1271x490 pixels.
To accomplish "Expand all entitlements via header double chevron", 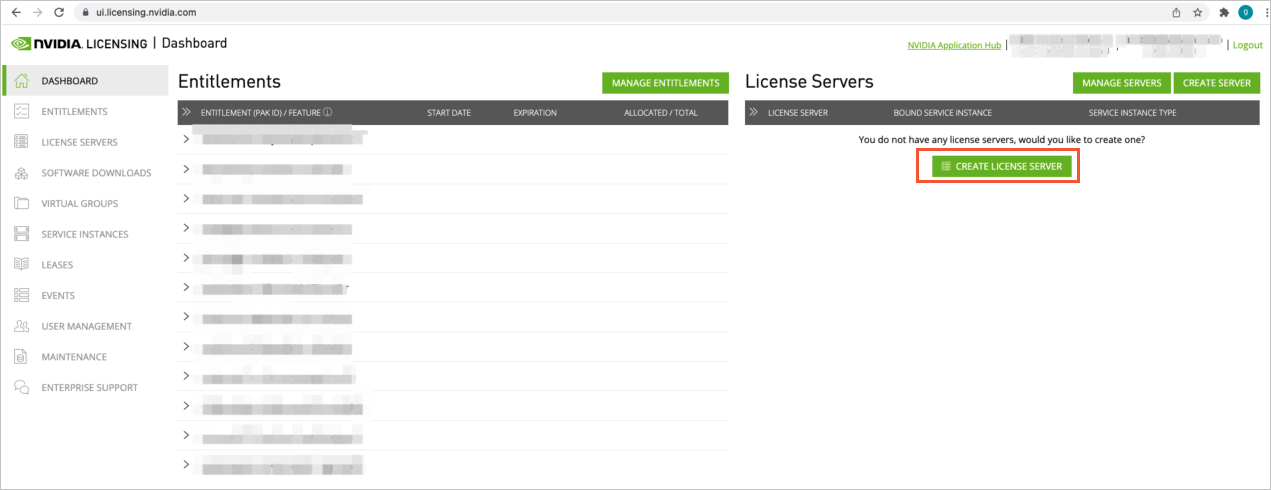I will [x=187, y=112].
